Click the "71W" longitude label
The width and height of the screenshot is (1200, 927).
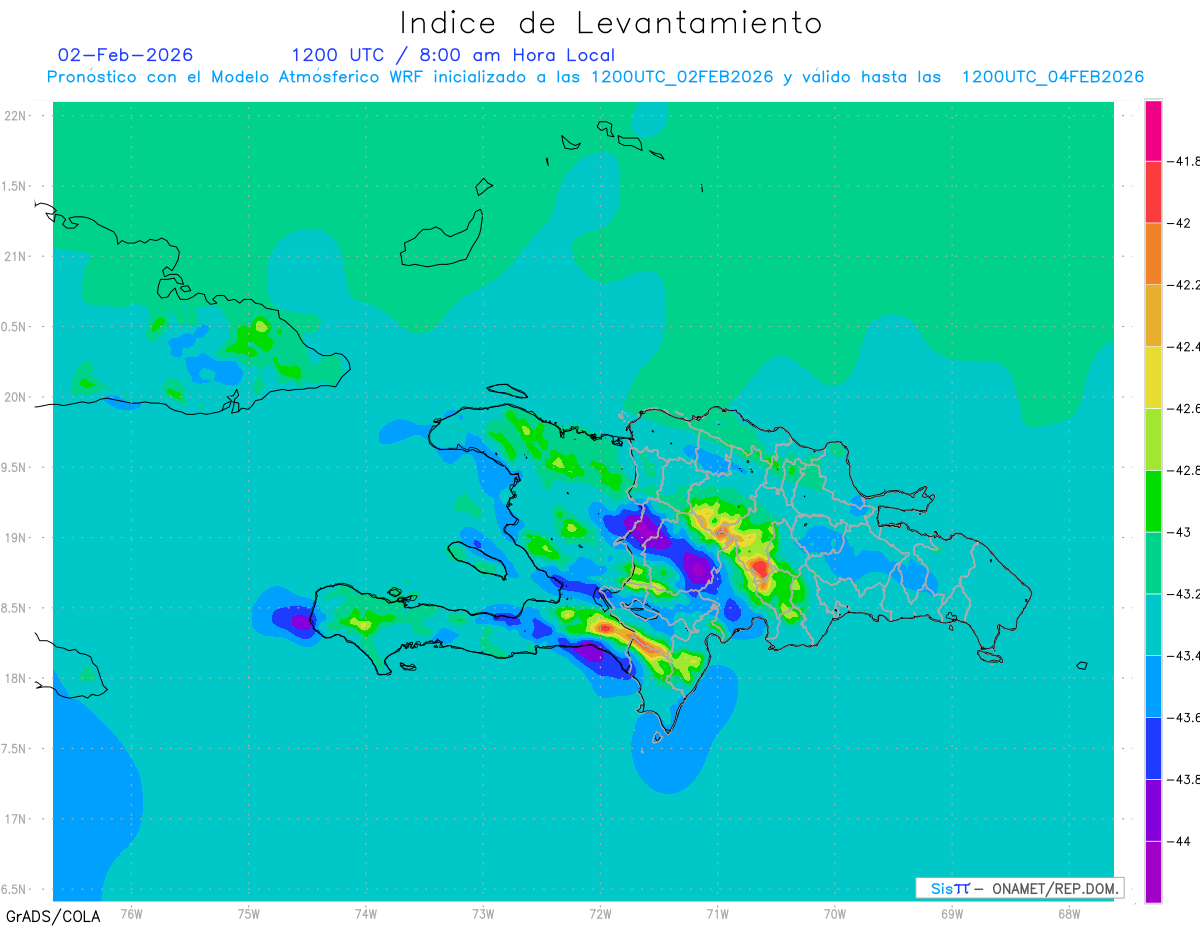pyautogui.click(x=717, y=912)
